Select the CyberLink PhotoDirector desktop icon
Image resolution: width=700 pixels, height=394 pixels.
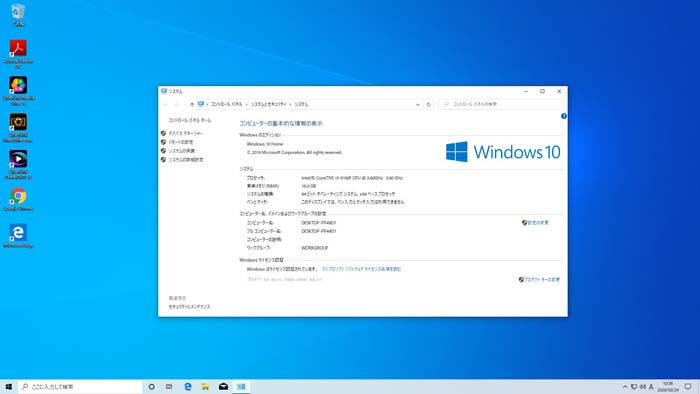point(18,128)
